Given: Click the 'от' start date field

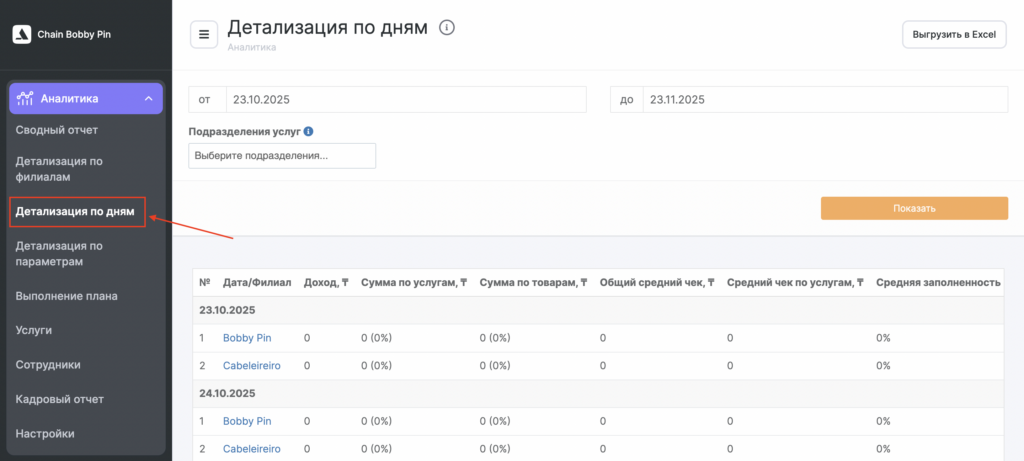Looking at the screenshot, I should 405,100.
